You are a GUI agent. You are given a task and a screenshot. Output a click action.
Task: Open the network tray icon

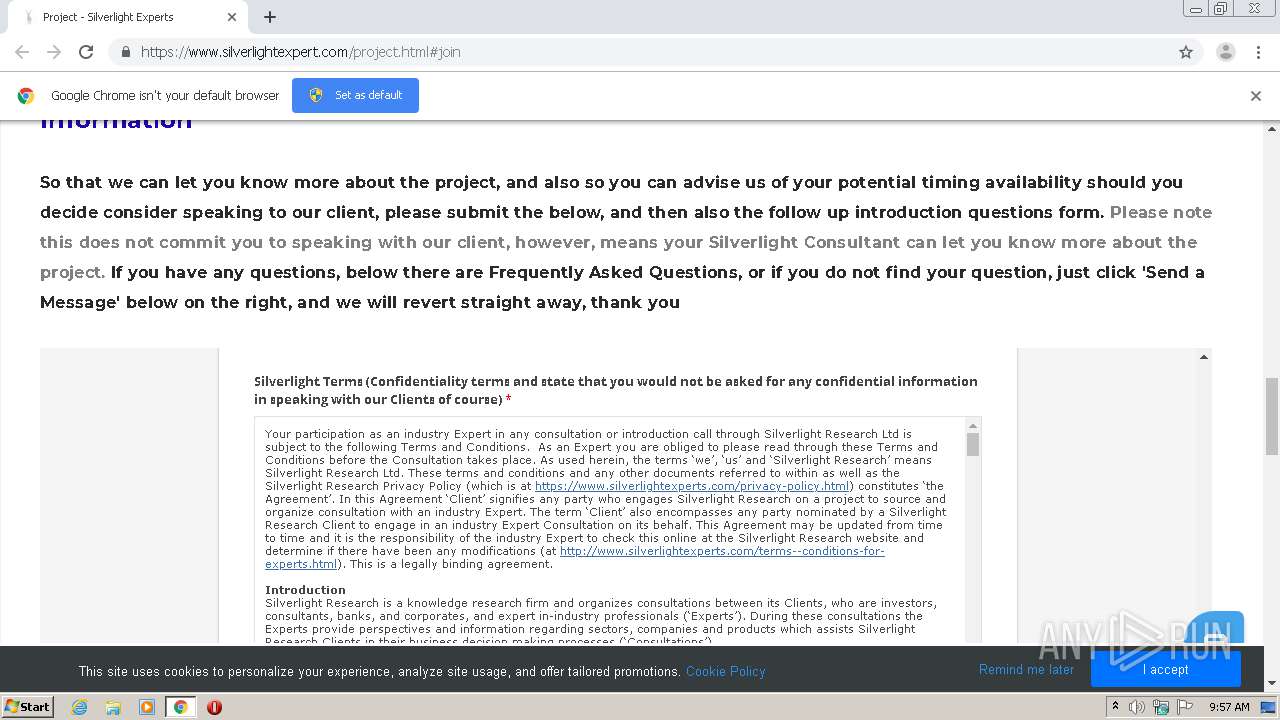(1161, 707)
